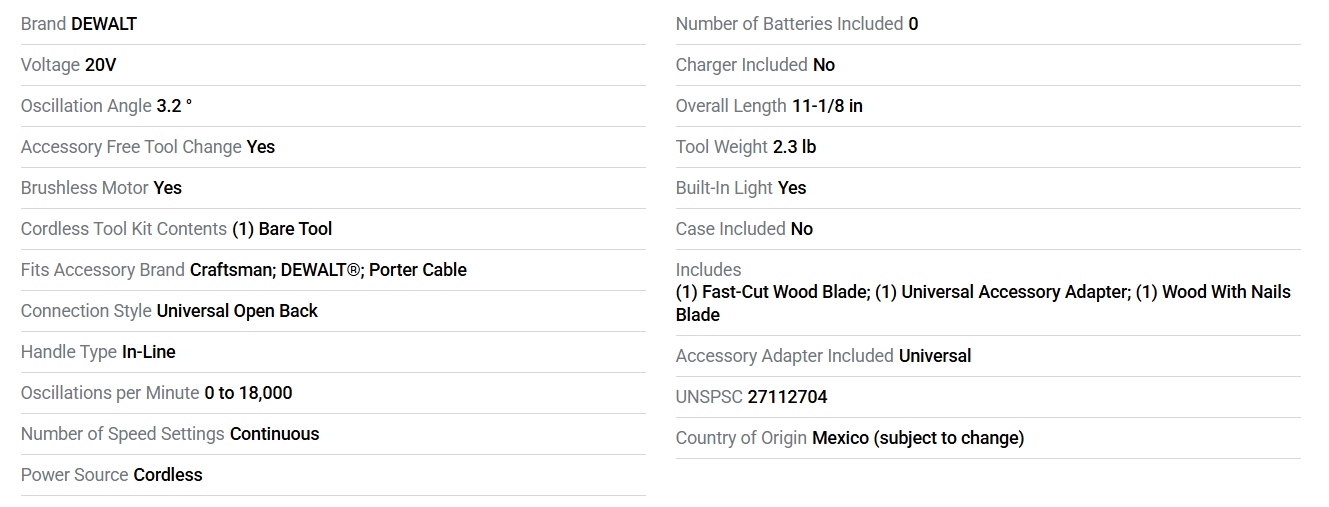Click the In-Line handle type value

[149, 352]
